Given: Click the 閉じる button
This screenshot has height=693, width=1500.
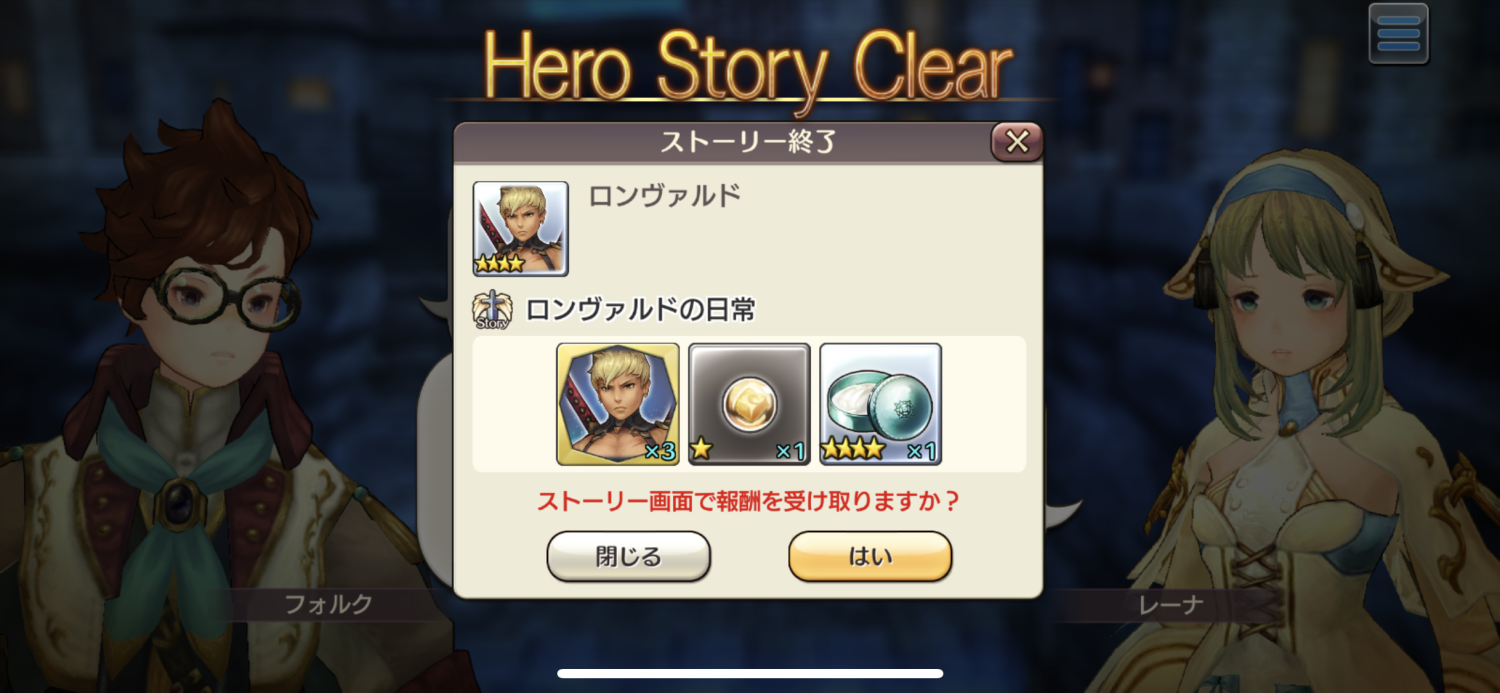Looking at the screenshot, I should tap(628, 556).
